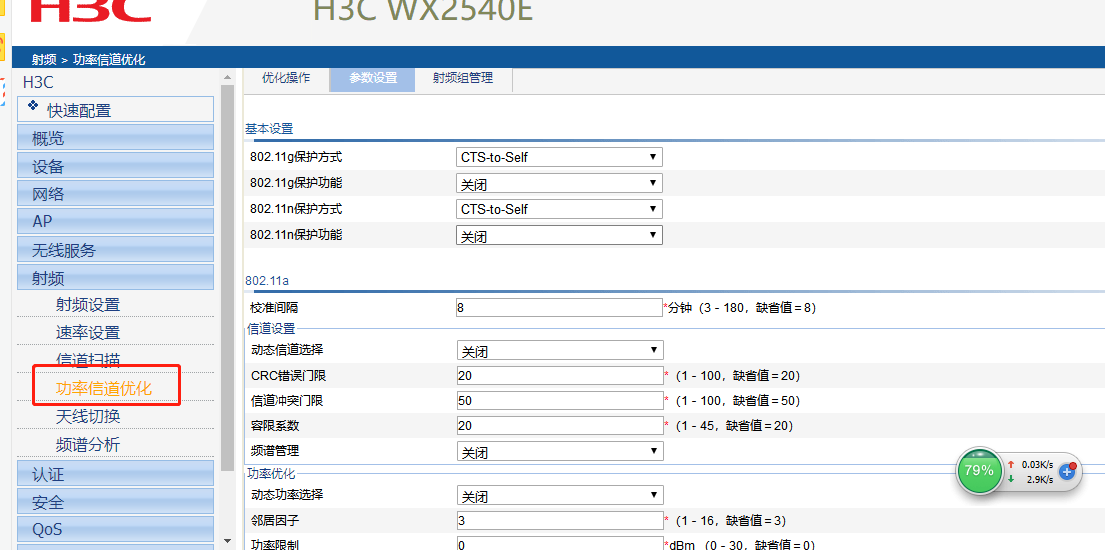Open the 动态信道选择 dropdown
The height and width of the screenshot is (550, 1105).
pyautogui.click(x=559, y=350)
